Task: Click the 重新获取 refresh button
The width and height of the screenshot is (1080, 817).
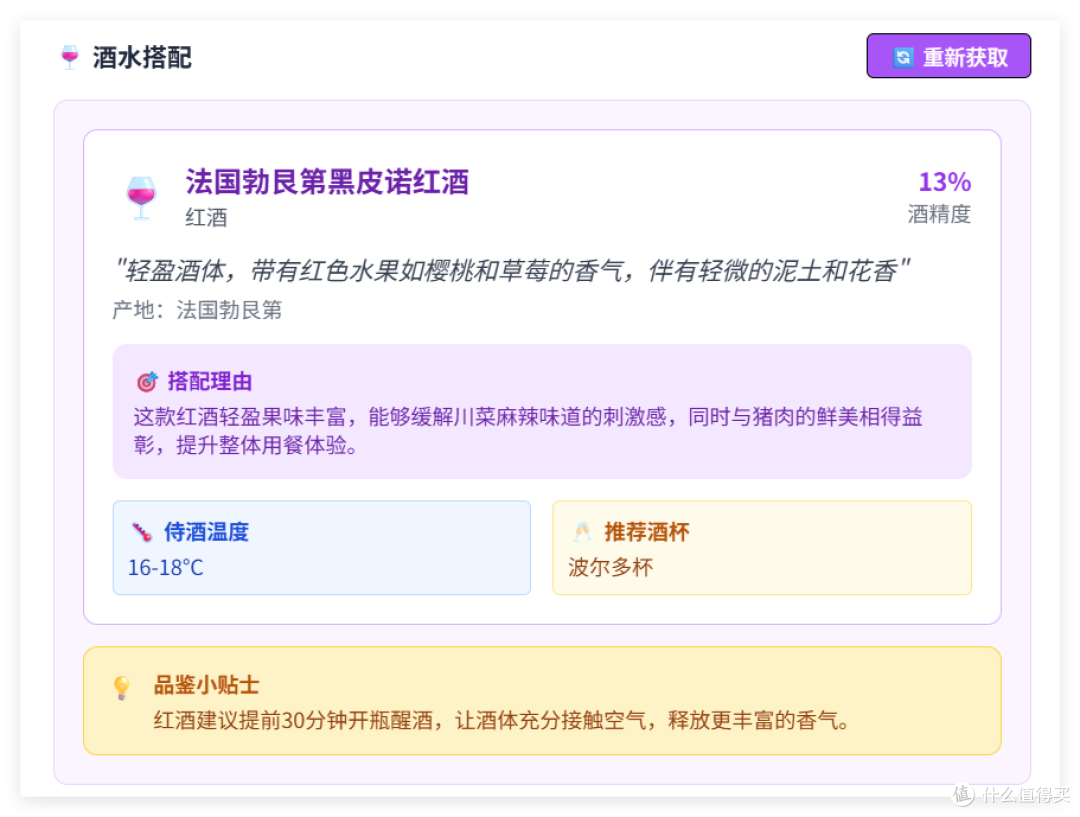Action: point(948,56)
